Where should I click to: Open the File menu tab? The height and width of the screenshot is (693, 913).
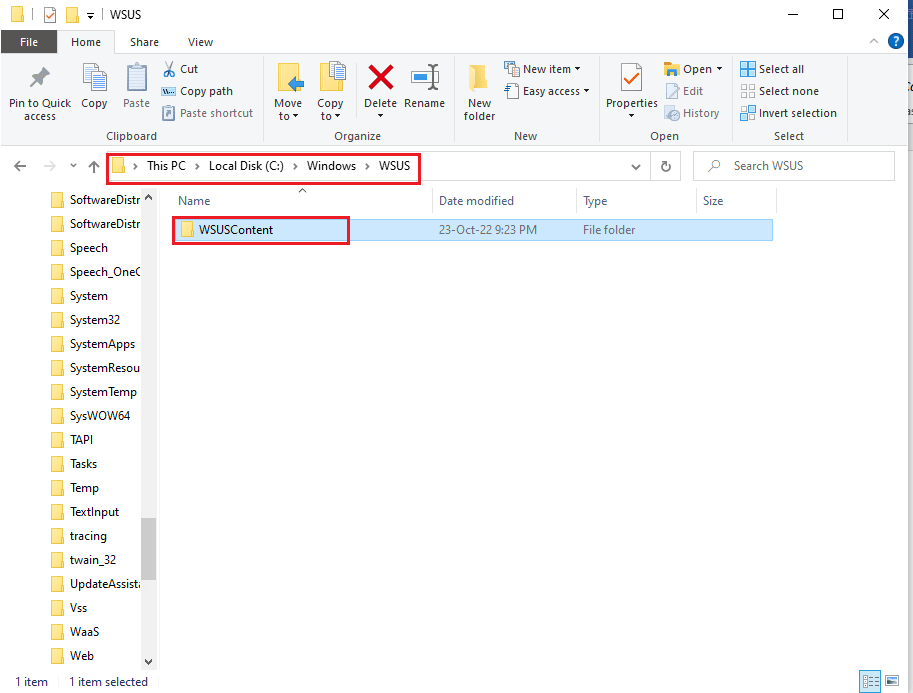coord(29,42)
